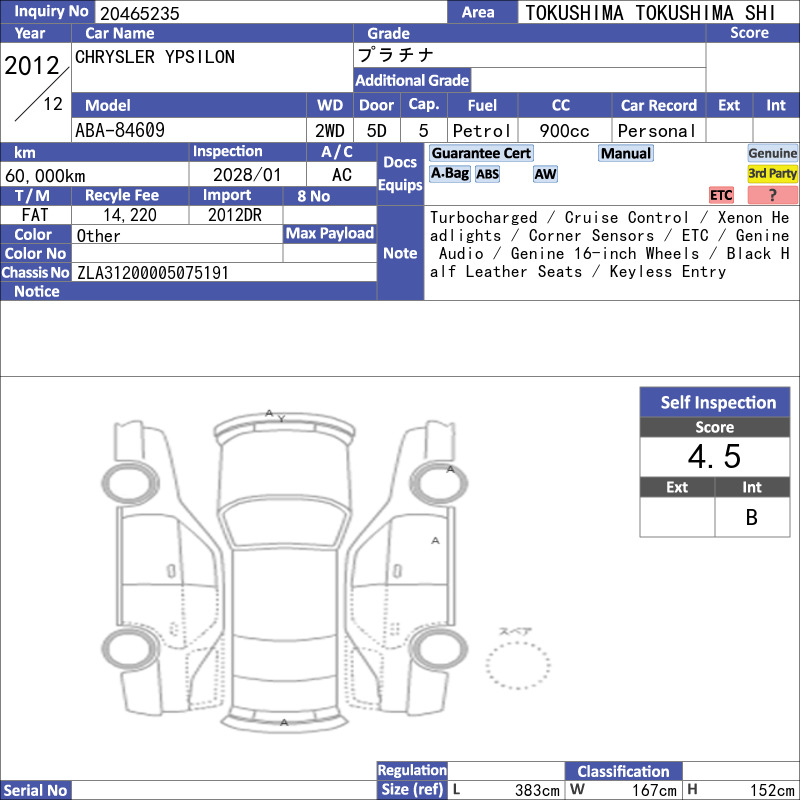Click the Guarantee Cert badge
Image resolution: width=800 pixels, height=800 pixels.
[x=481, y=153]
